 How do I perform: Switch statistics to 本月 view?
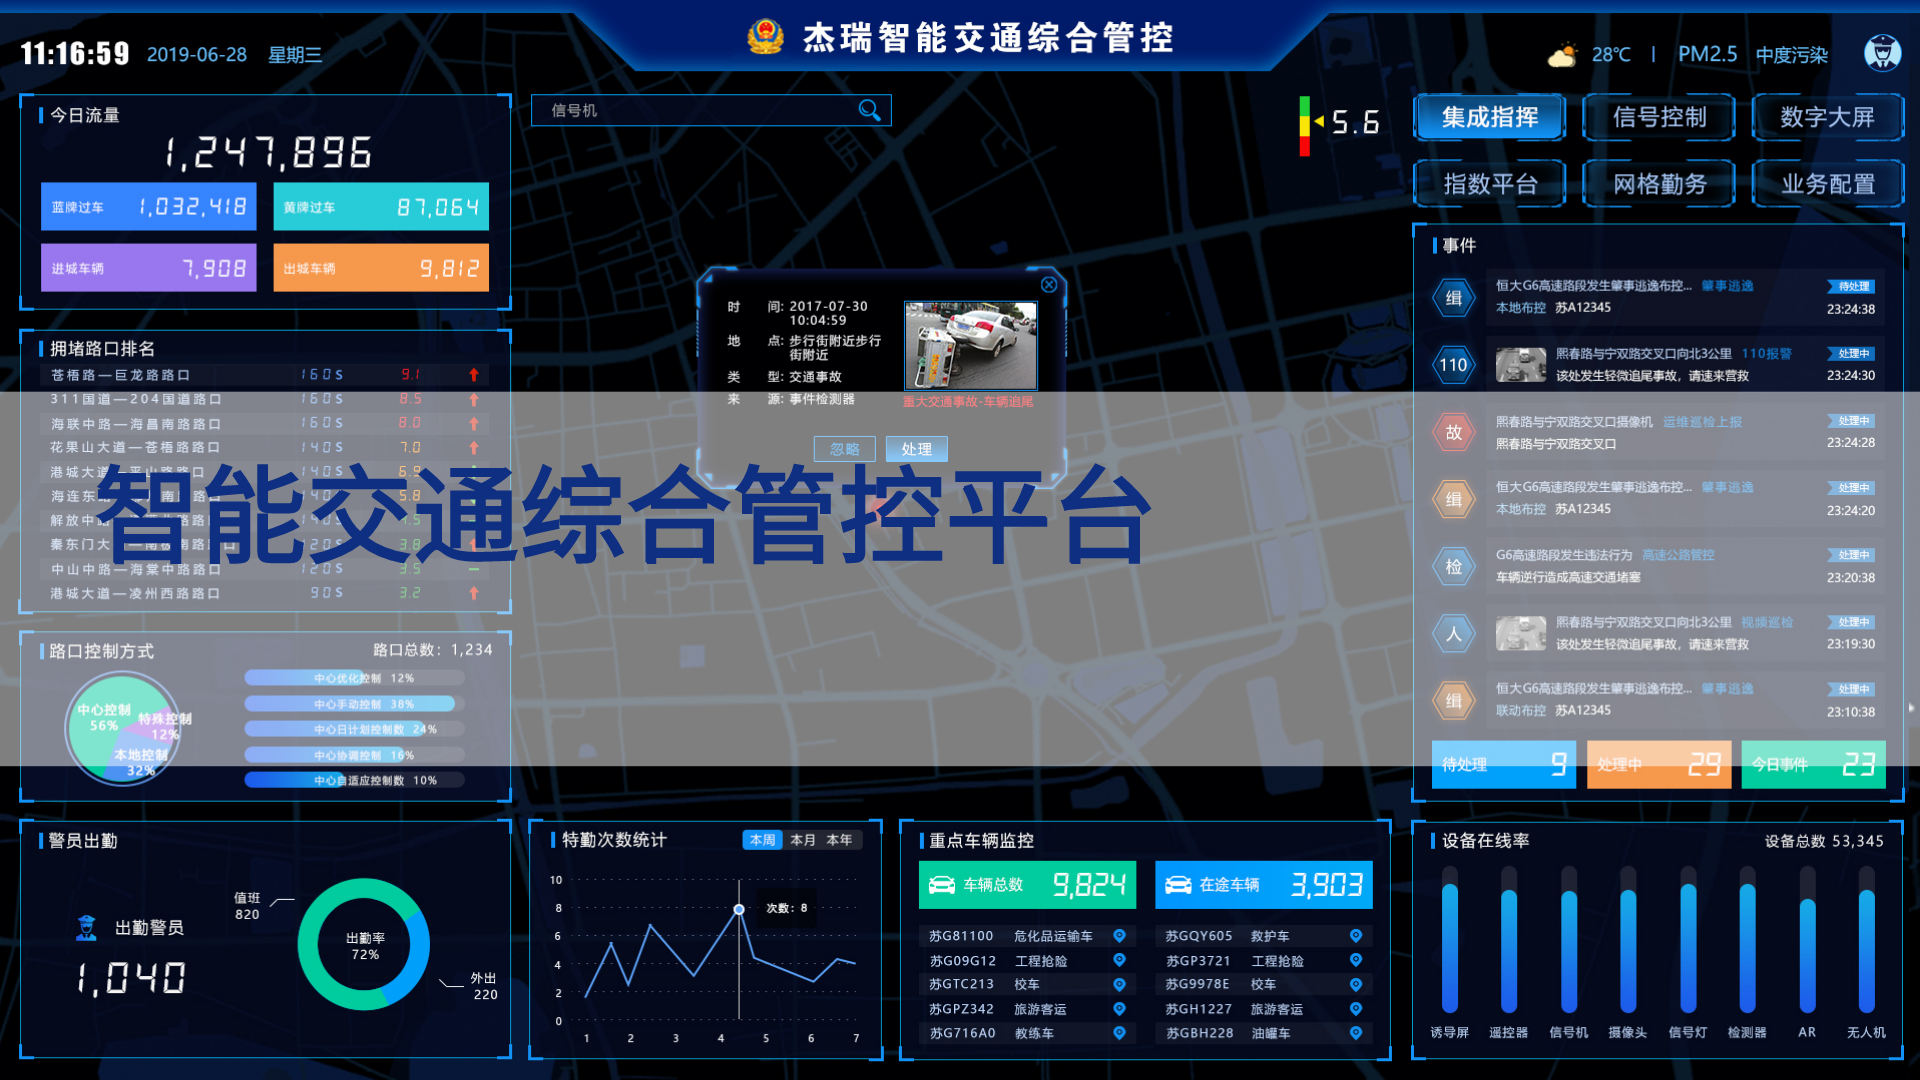coord(803,840)
